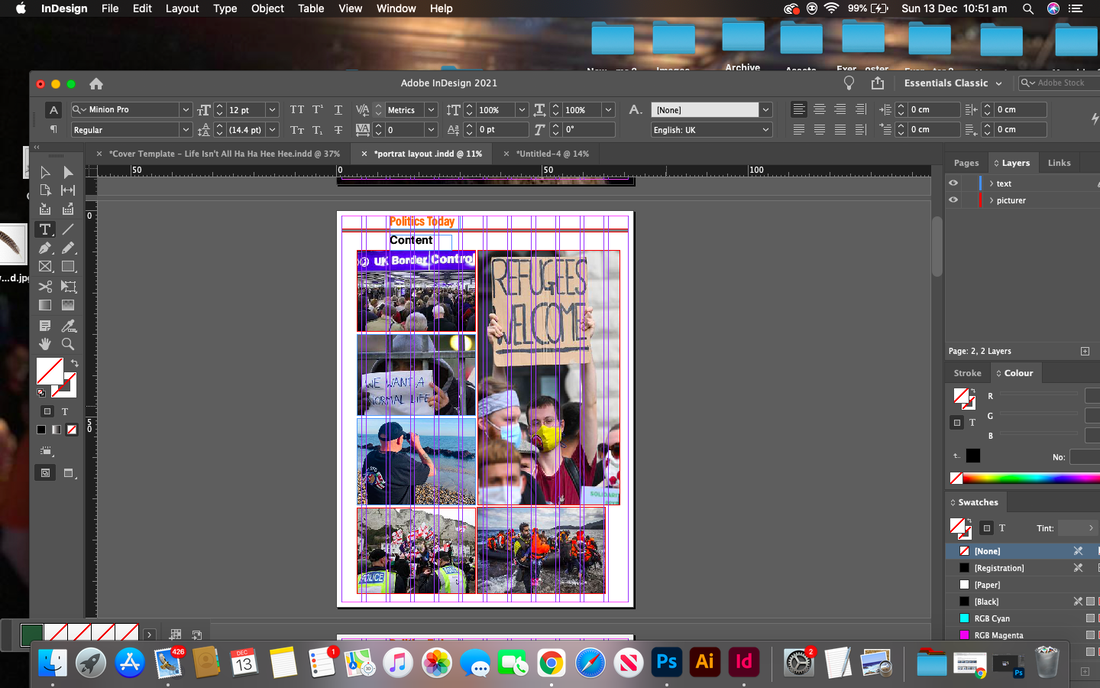Switch to the Links panel tab
This screenshot has width=1100, height=688.
[1059, 163]
